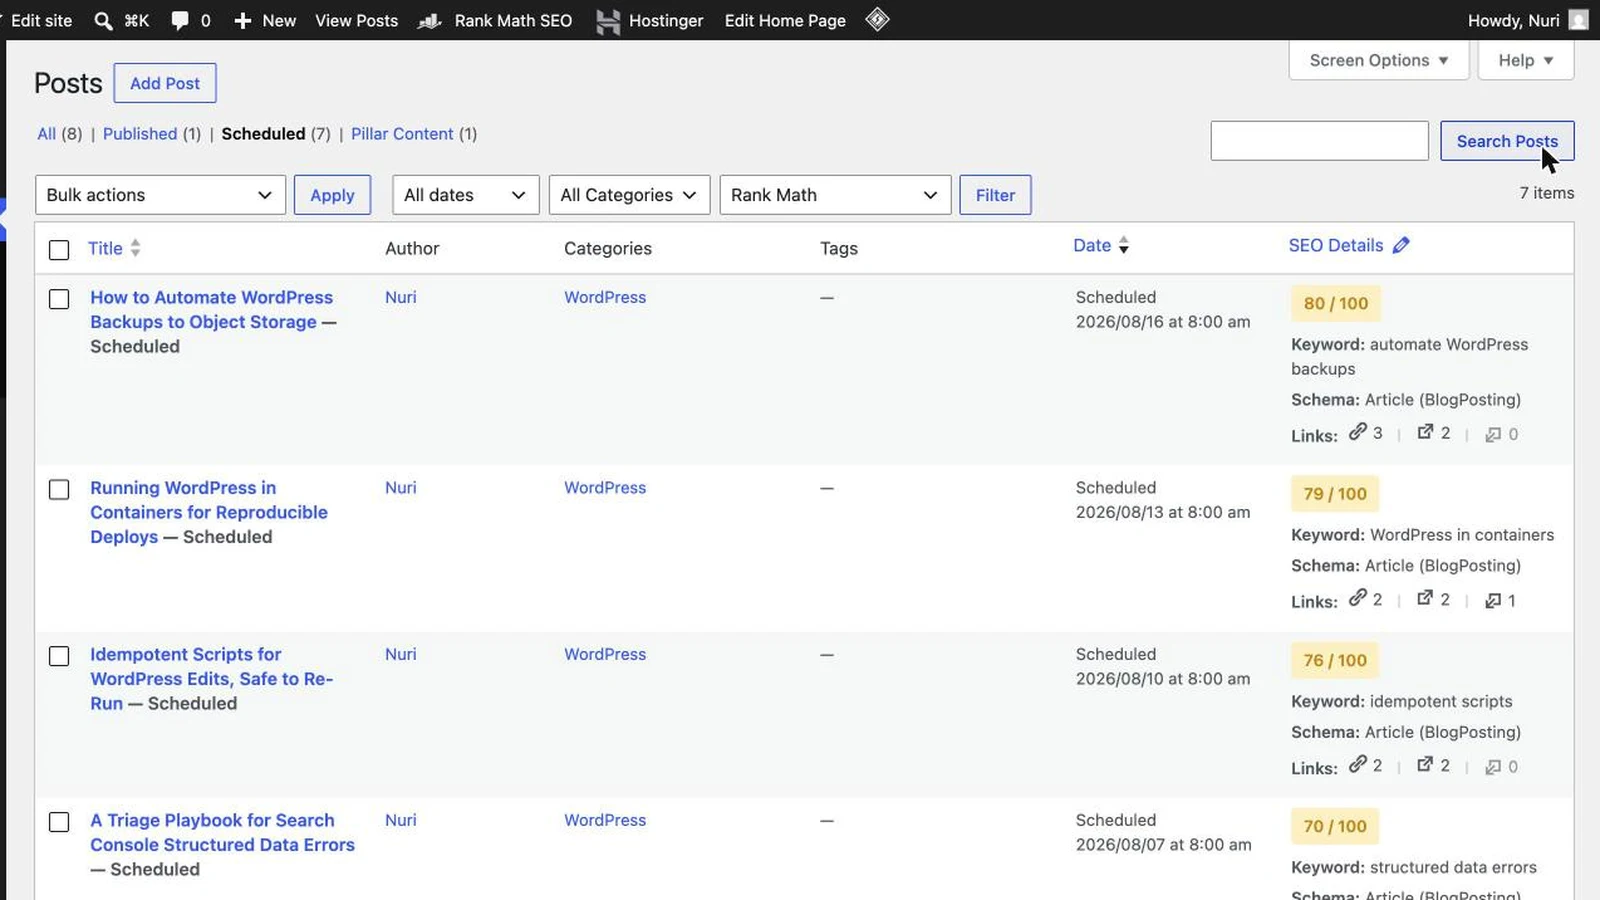
Task: Open post How to Automate WordPress Backups
Action: [212, 309]
